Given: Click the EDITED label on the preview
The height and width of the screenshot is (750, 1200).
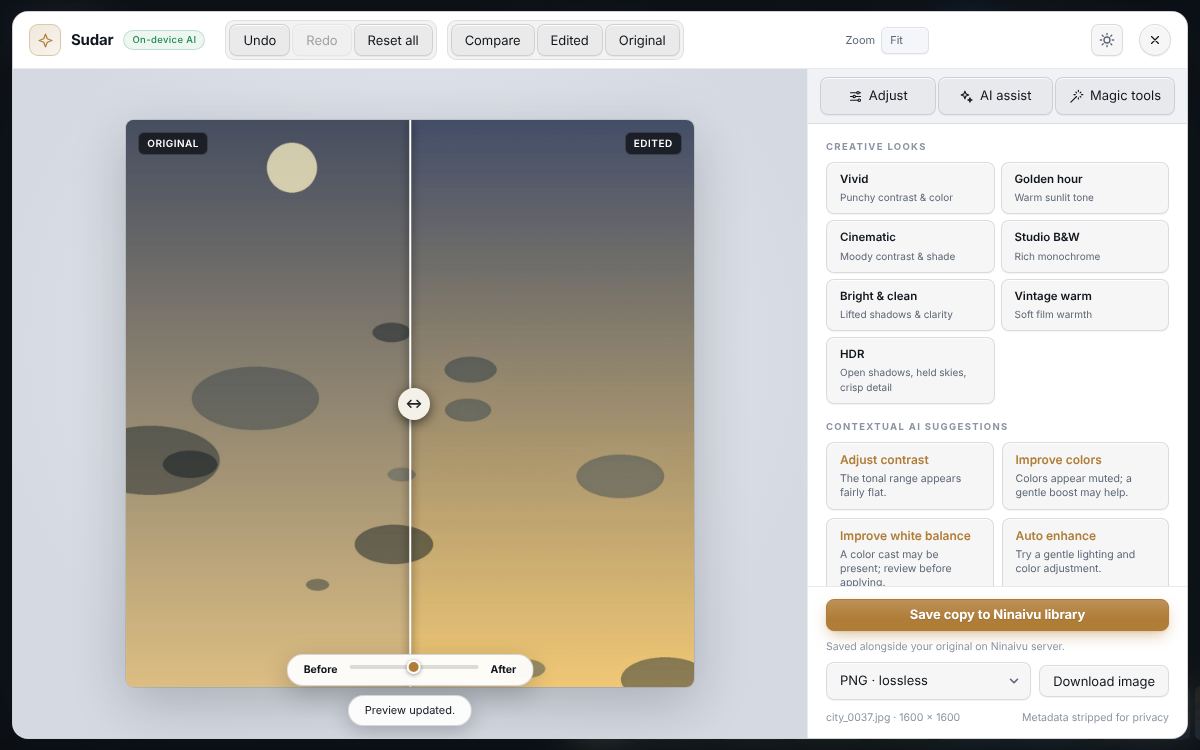Looking at the screenshot, I should (x=653, y=143).
